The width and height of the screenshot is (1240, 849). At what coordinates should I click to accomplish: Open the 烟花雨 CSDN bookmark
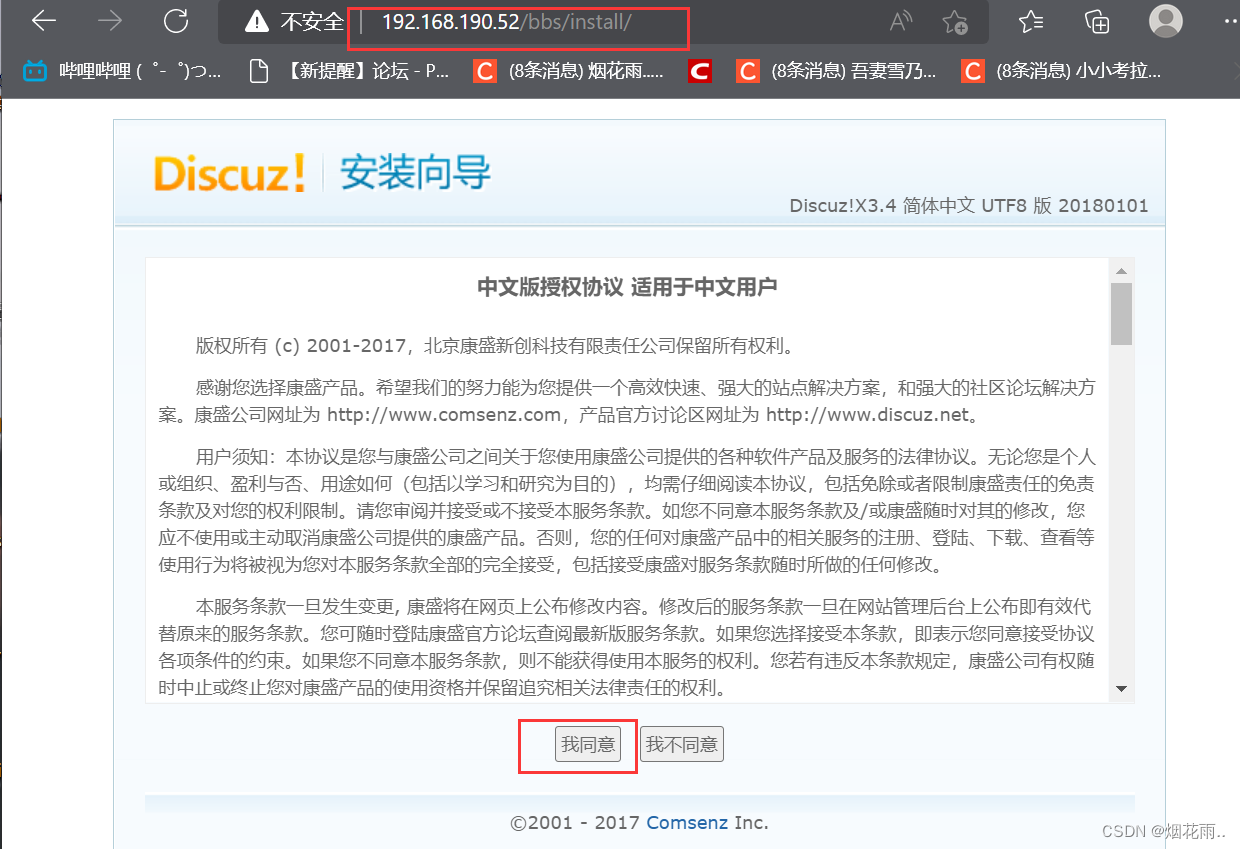coord(570,71)
